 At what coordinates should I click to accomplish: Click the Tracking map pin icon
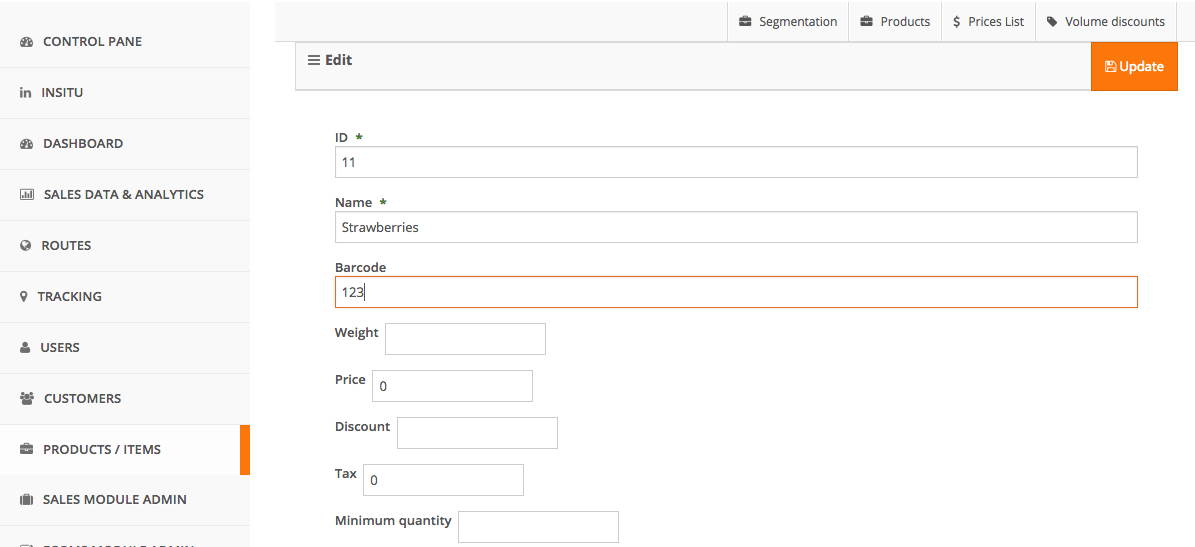point(24,297)
